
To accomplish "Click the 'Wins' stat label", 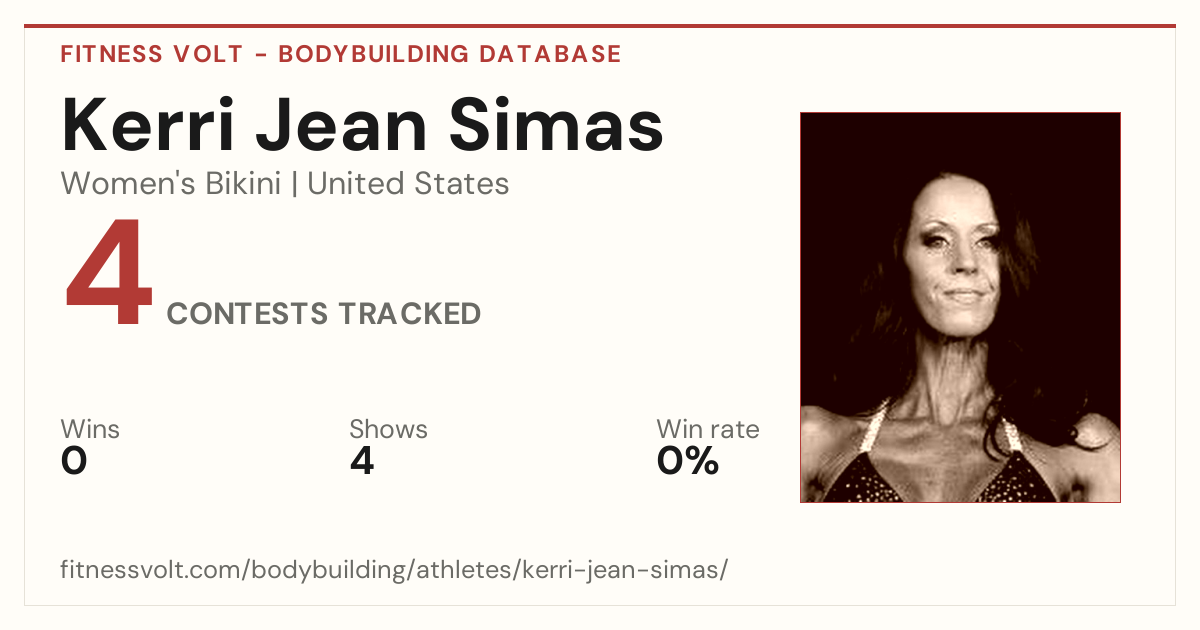I will point(90,430).
